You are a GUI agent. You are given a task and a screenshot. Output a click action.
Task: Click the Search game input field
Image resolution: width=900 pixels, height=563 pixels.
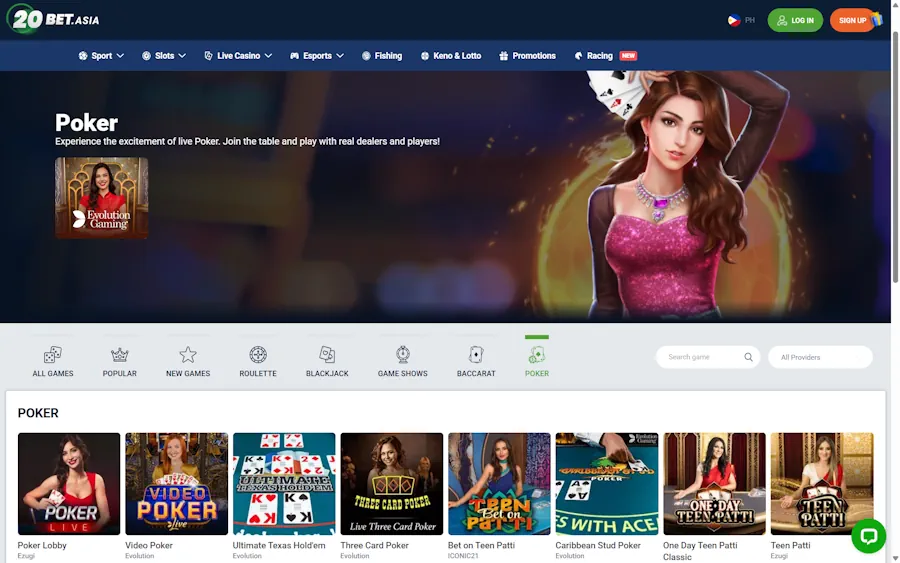click(x=700, y=357)
